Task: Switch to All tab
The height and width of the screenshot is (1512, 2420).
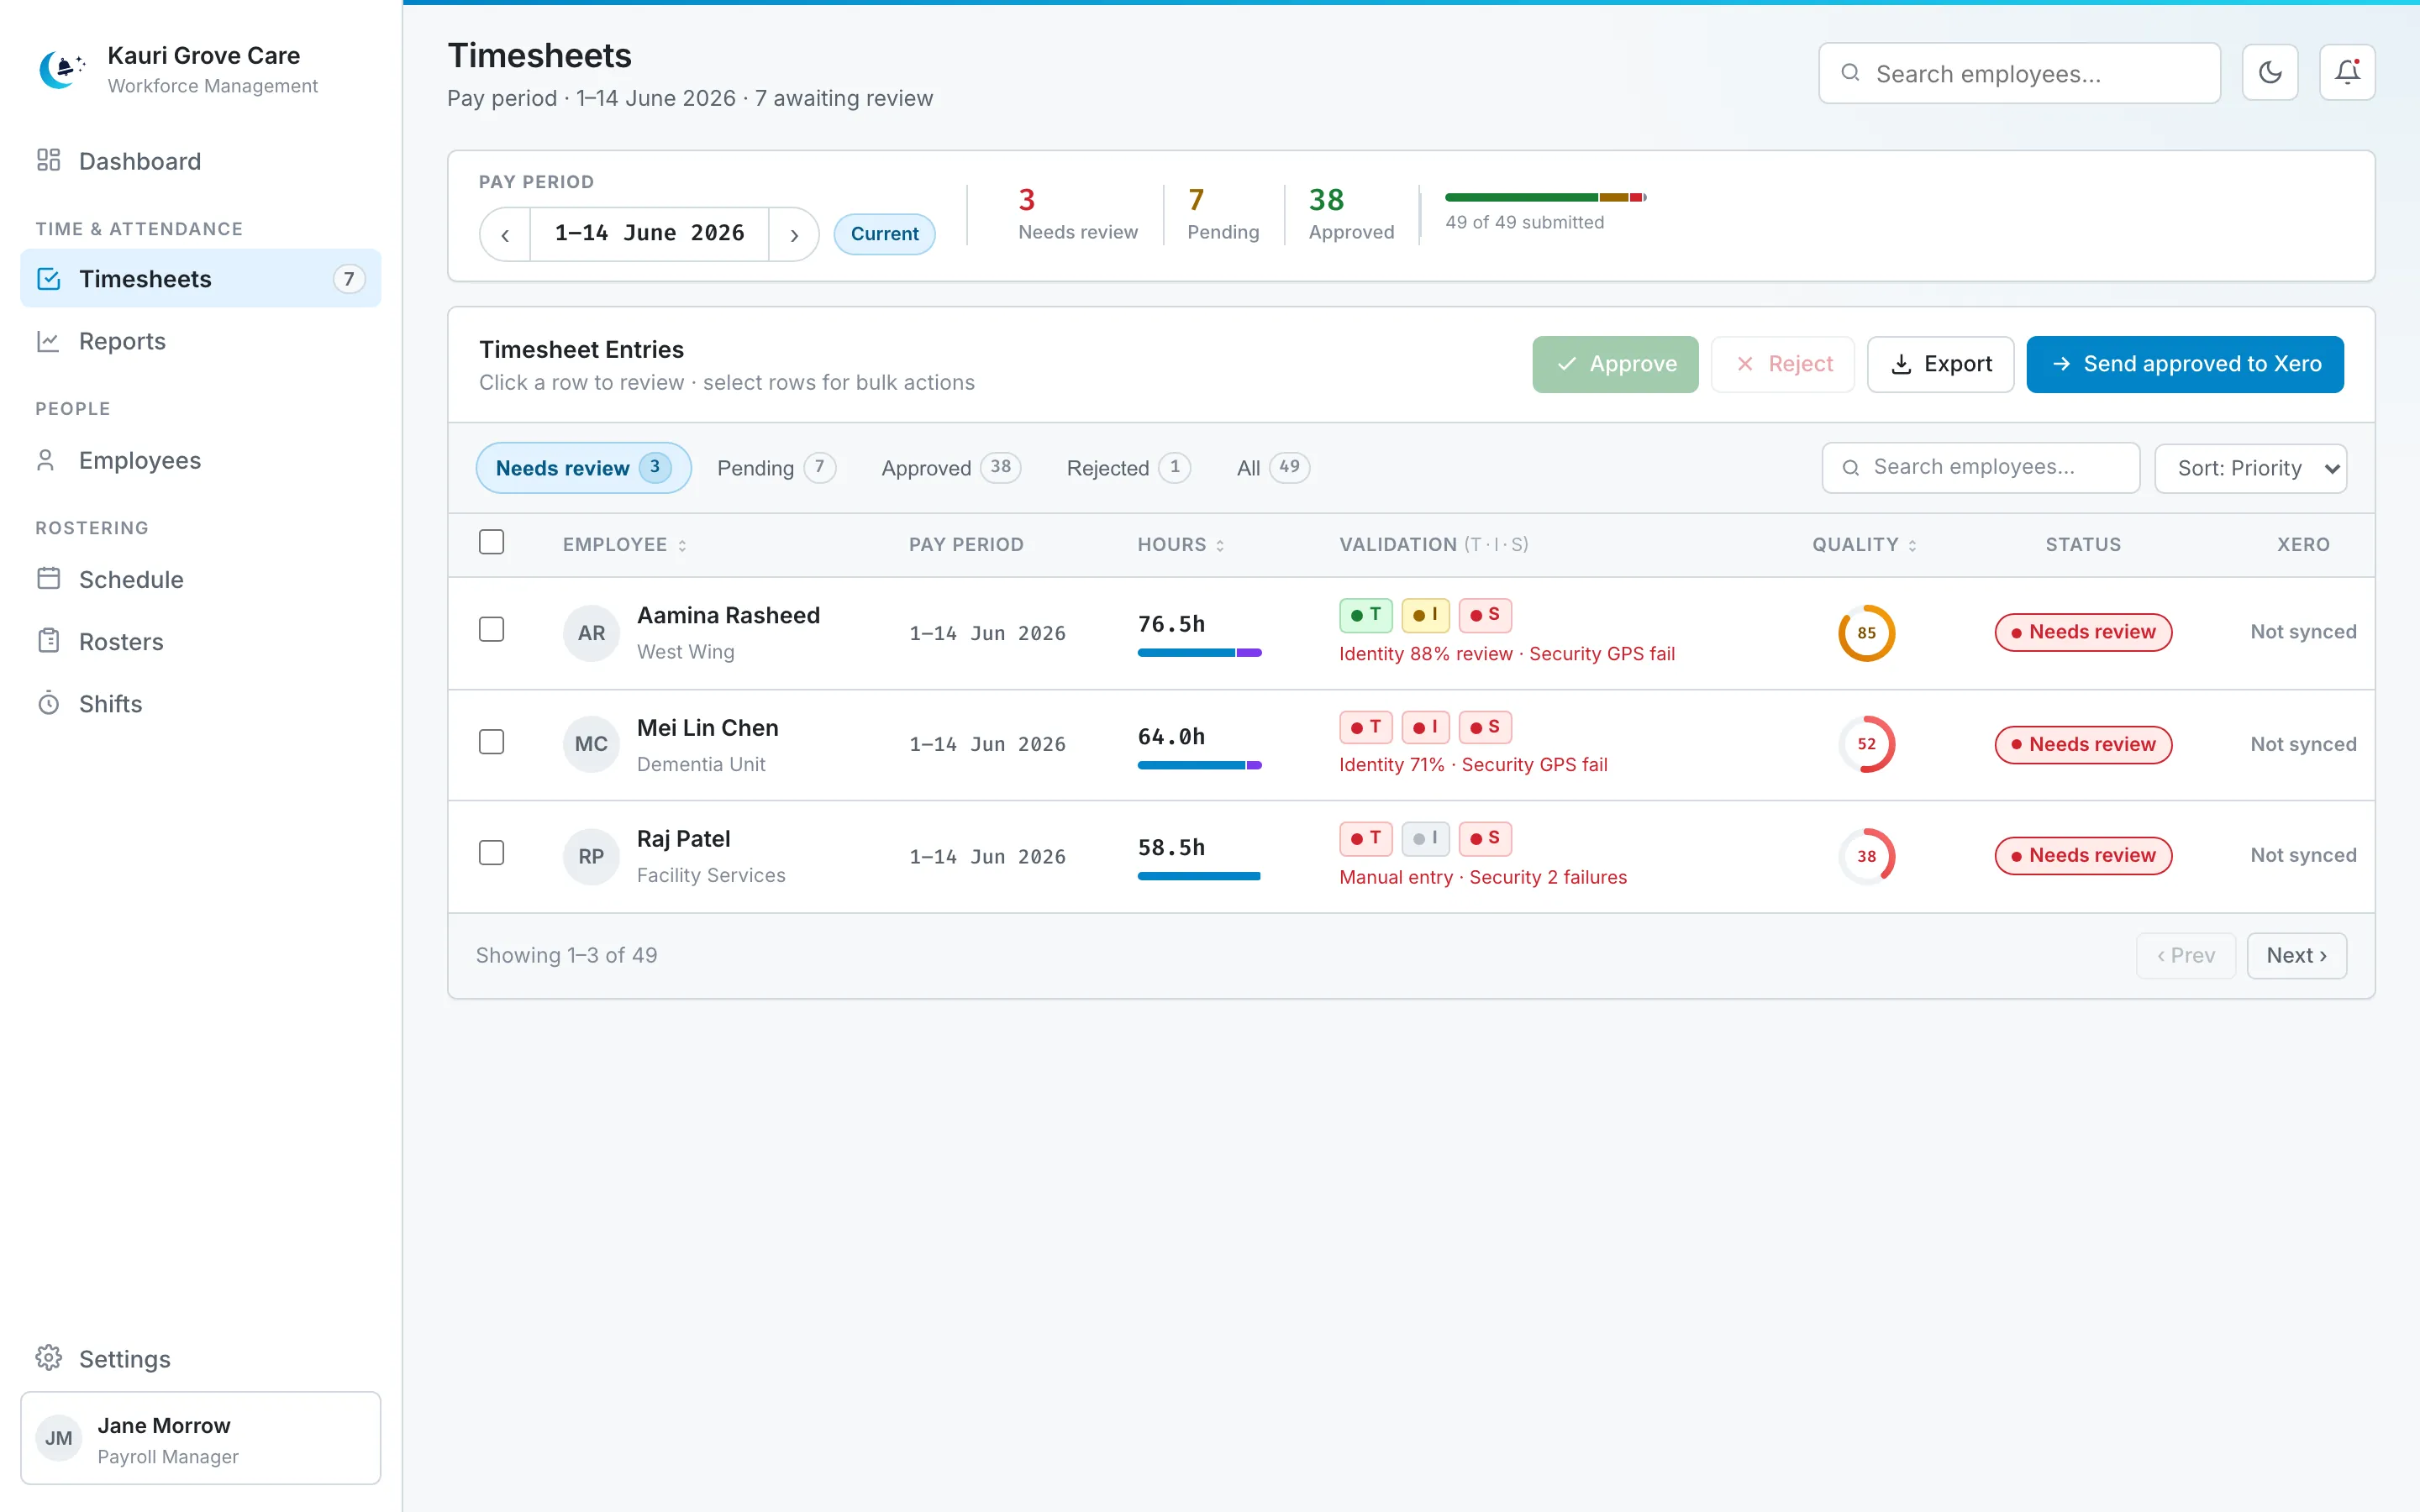Action: 1272,467
